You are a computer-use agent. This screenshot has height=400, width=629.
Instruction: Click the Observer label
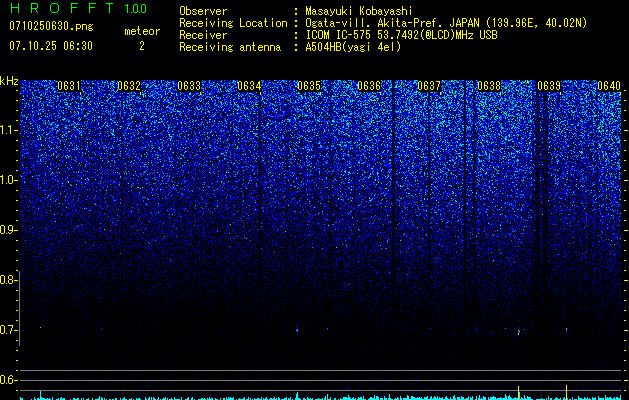[203, 11]
